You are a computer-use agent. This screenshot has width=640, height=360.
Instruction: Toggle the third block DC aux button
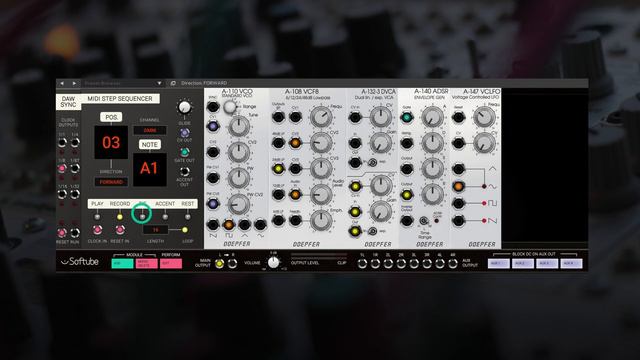click(547, 264)
